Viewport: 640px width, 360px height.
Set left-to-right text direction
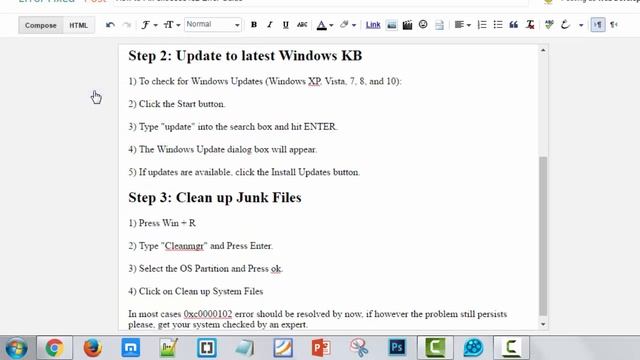[x=598, y=25]
